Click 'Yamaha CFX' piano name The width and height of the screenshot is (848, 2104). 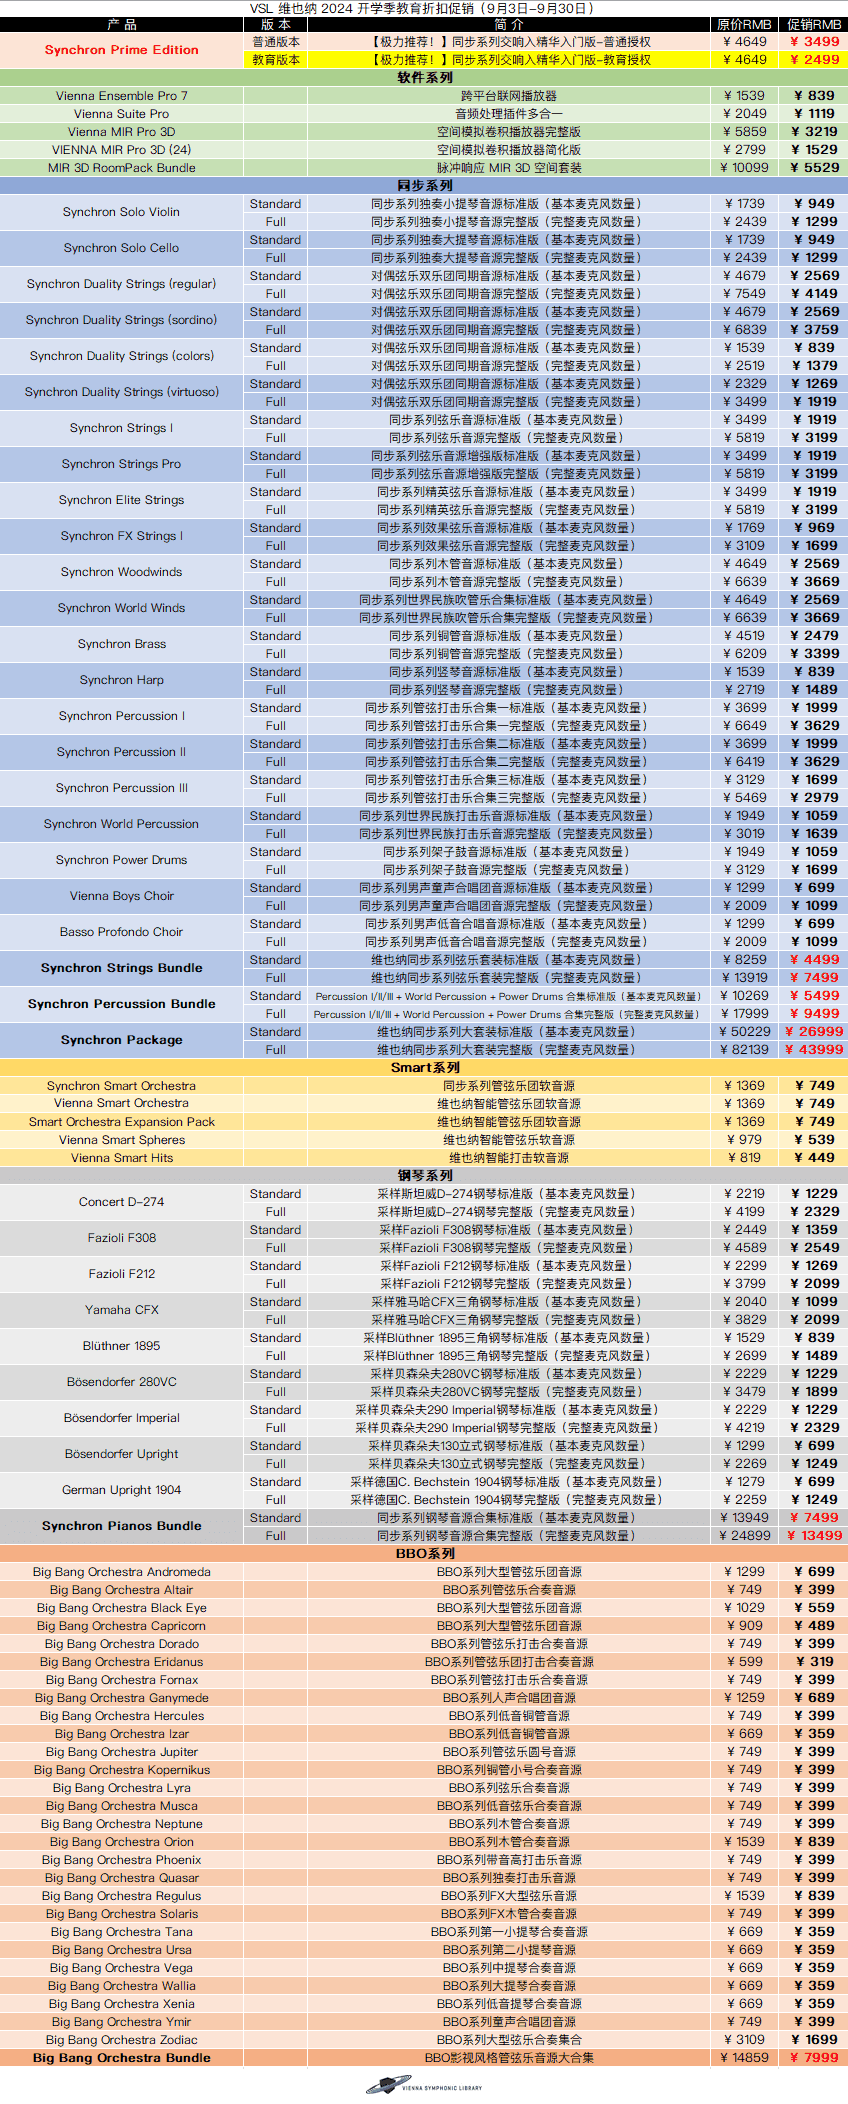122,1310
